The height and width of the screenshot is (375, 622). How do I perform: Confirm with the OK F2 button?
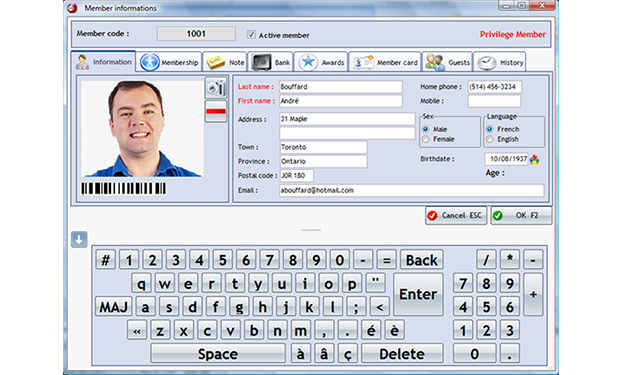tap(521, 215)
